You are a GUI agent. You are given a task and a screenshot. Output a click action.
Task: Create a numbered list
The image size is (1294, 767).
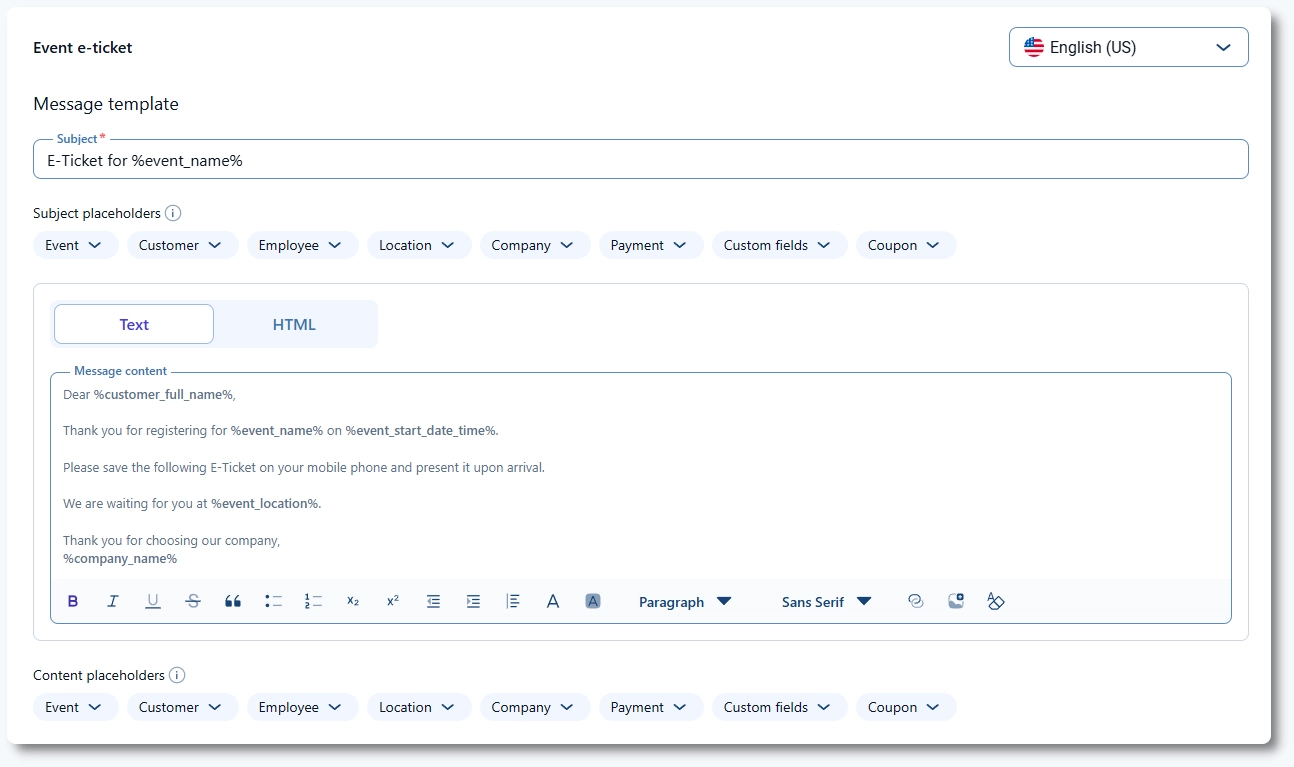tap(313, 601)
